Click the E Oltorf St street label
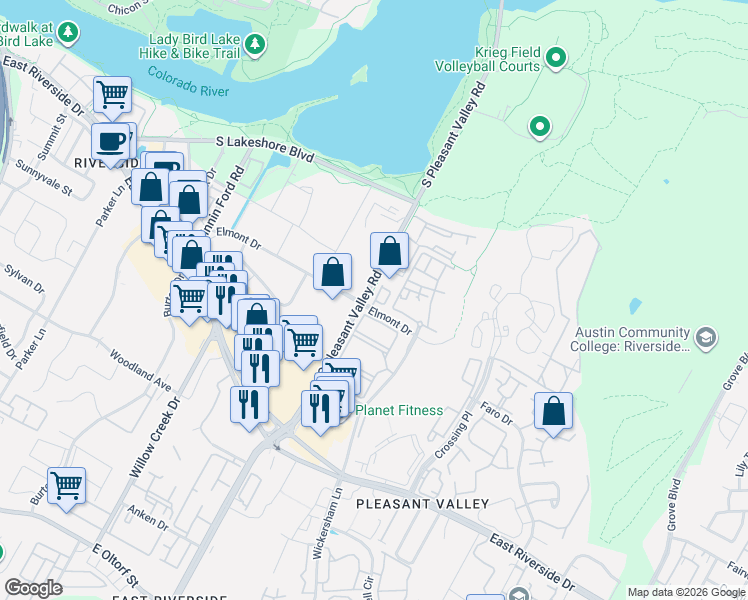This screenshot has height=600, width=748. (115, 566)
